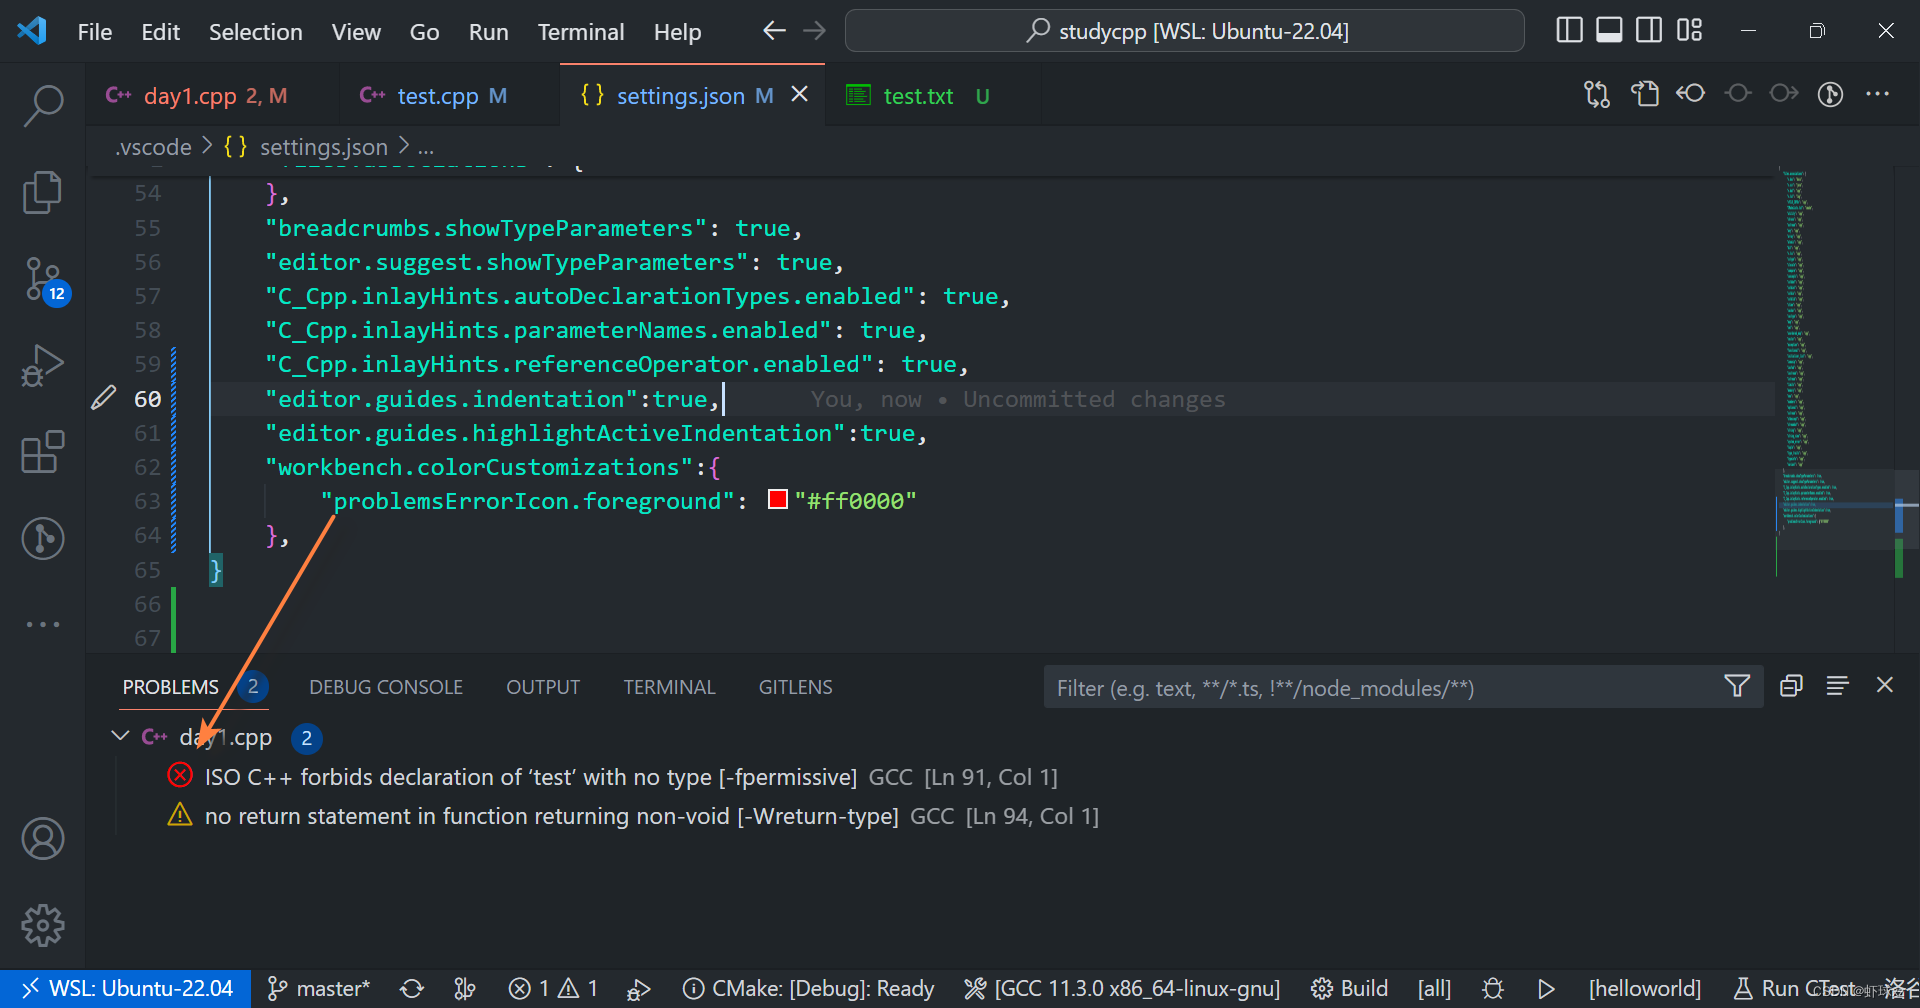Toggle secondary side bar layout
The height and width of the screenshot is (1008, 1920).
(x=1649, y=30)
